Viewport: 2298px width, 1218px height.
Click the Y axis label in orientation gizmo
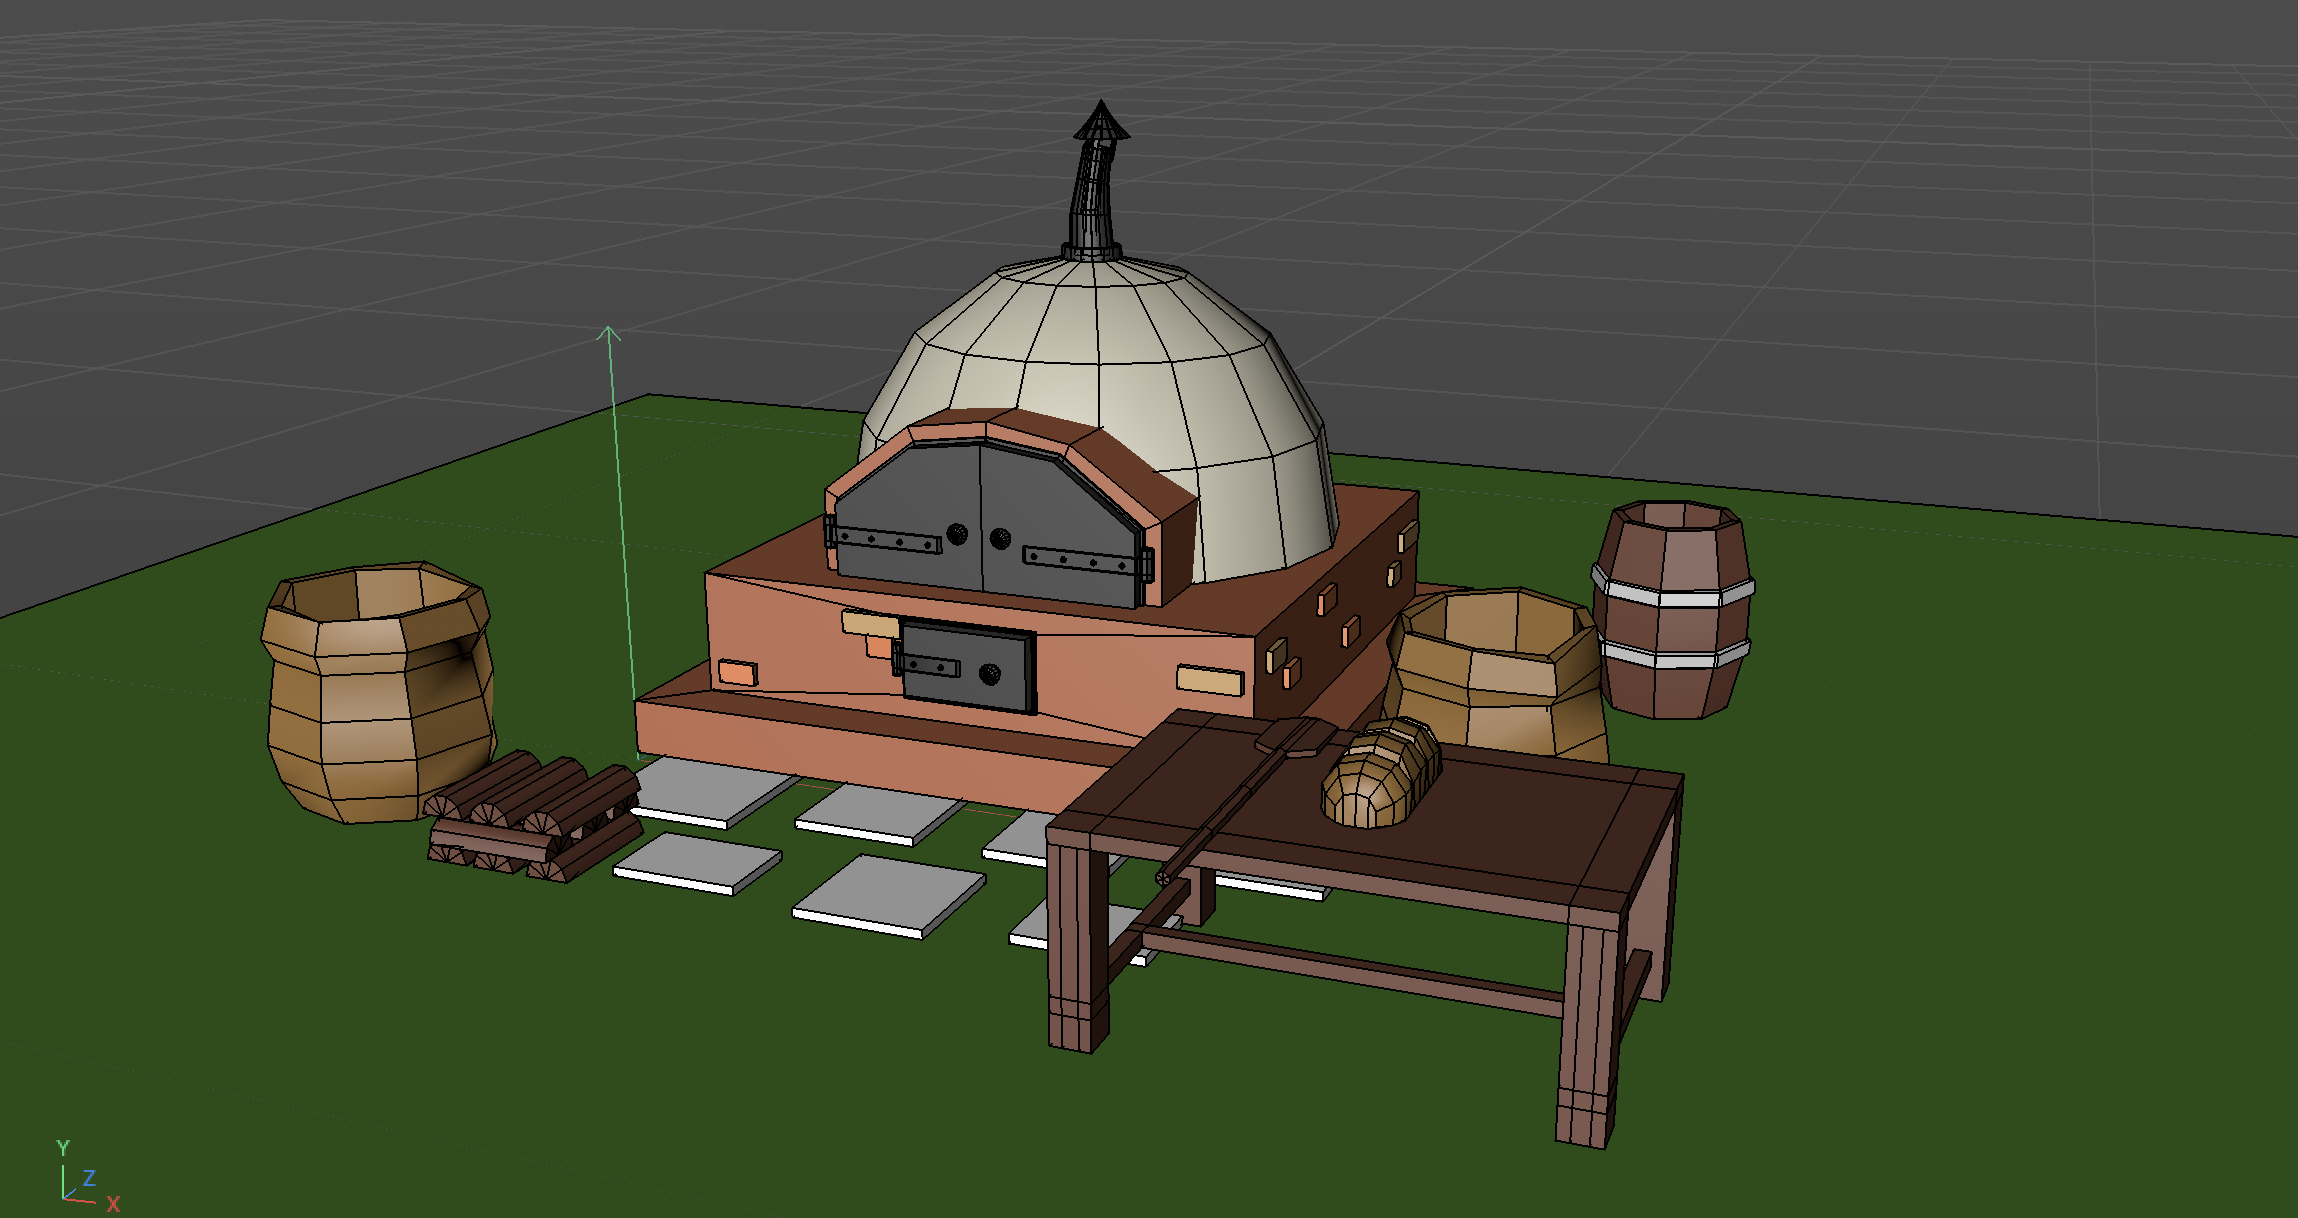63,1148
